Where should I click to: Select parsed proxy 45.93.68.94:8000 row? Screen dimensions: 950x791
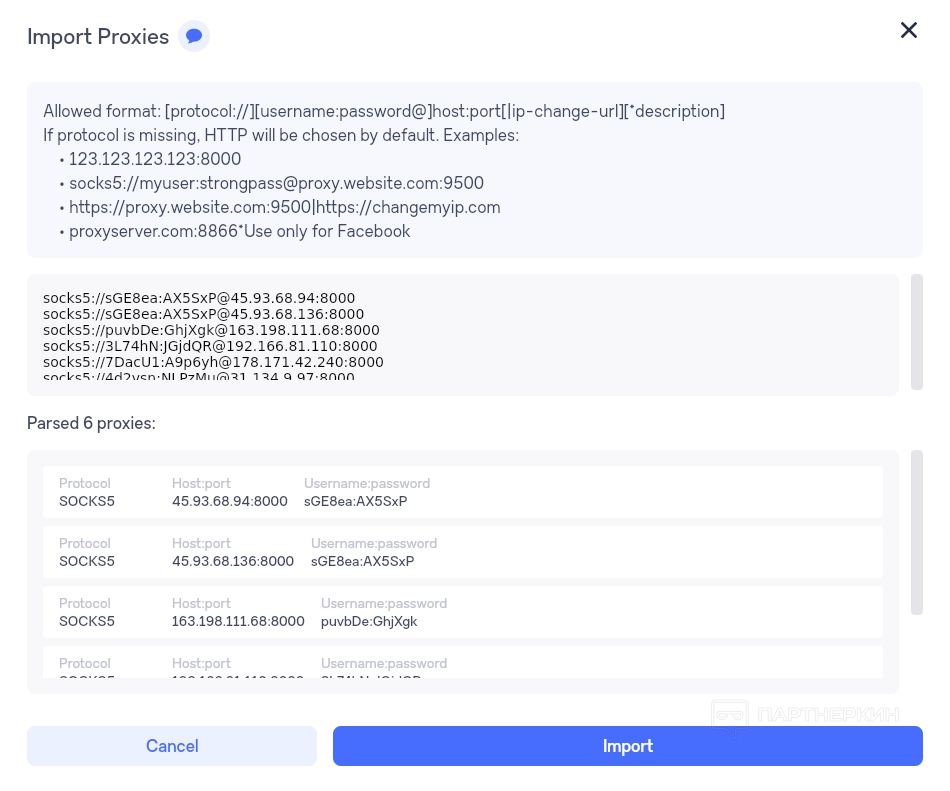point(462,492)
